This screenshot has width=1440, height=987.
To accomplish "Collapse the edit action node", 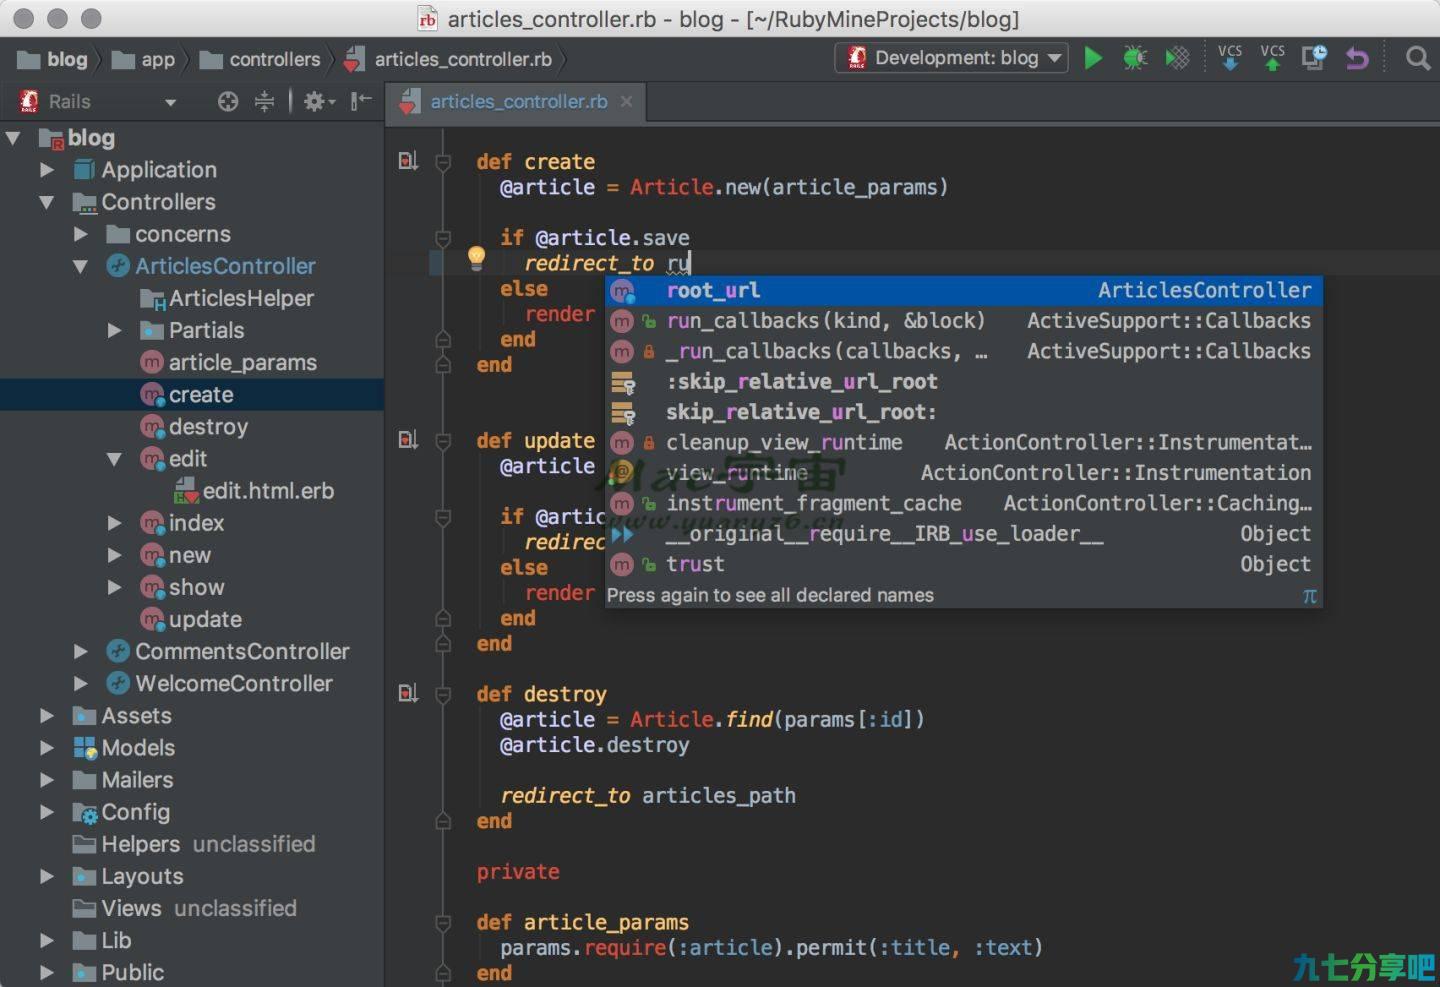I will click(x=114, y=459).
